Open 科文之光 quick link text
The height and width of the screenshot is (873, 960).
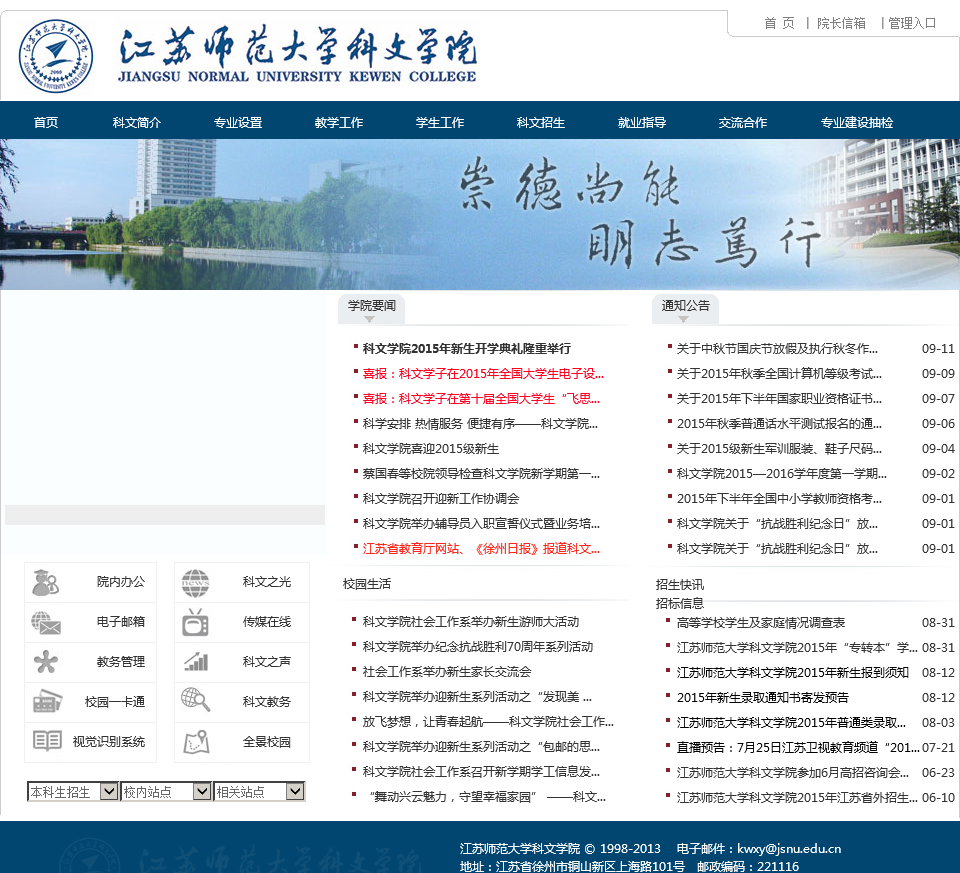coord(266,582)
